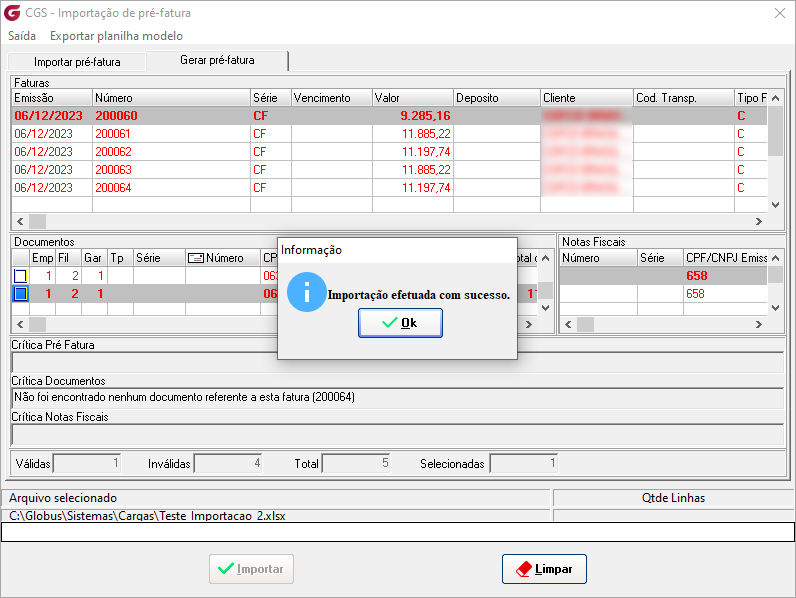796x598 pixels.
Task: Click the Crítica Pré Fatura text box
Action: click(397, 362)
